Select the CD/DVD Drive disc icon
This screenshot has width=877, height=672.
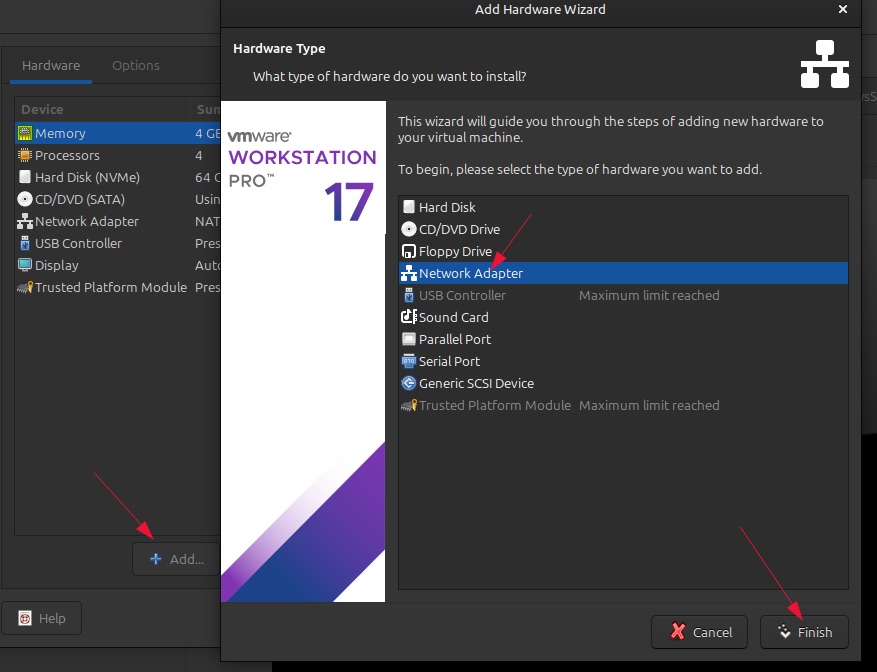tap(408, 229)
